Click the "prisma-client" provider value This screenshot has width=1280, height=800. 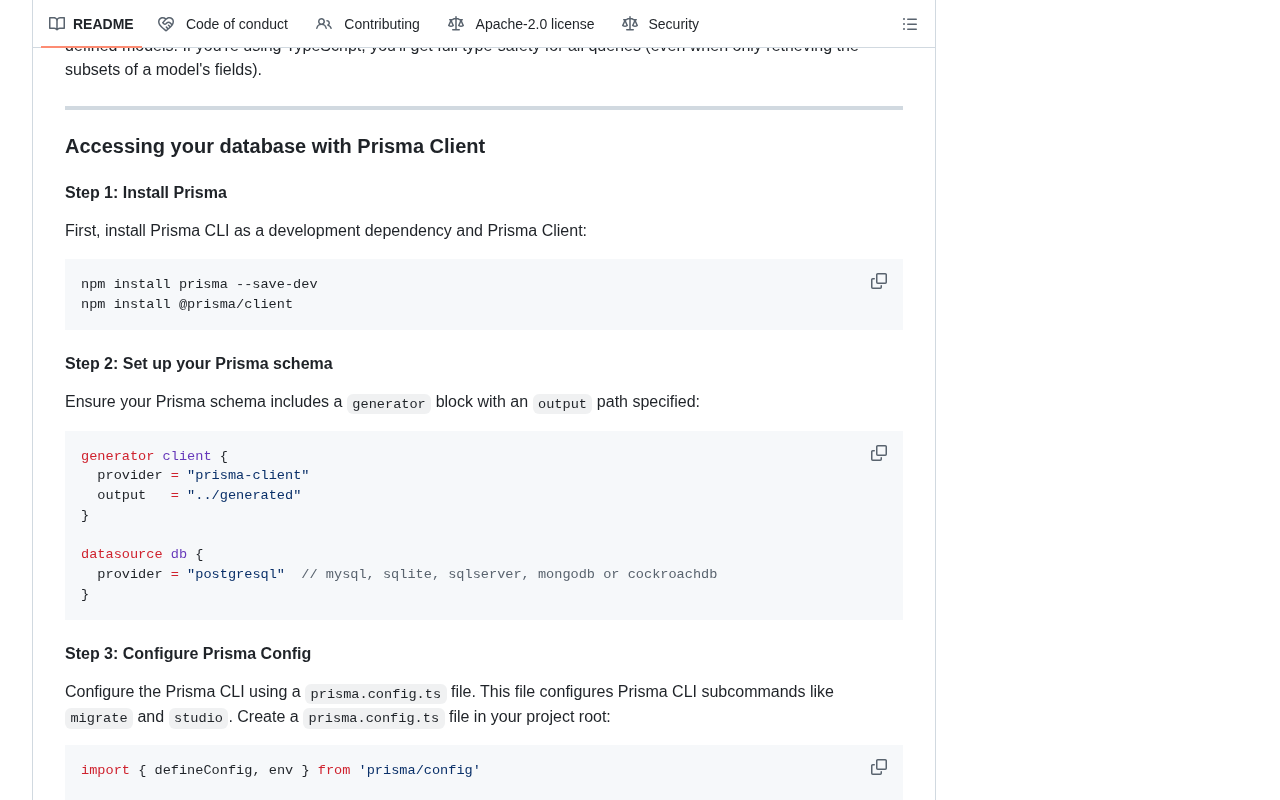tap(248, 476)
